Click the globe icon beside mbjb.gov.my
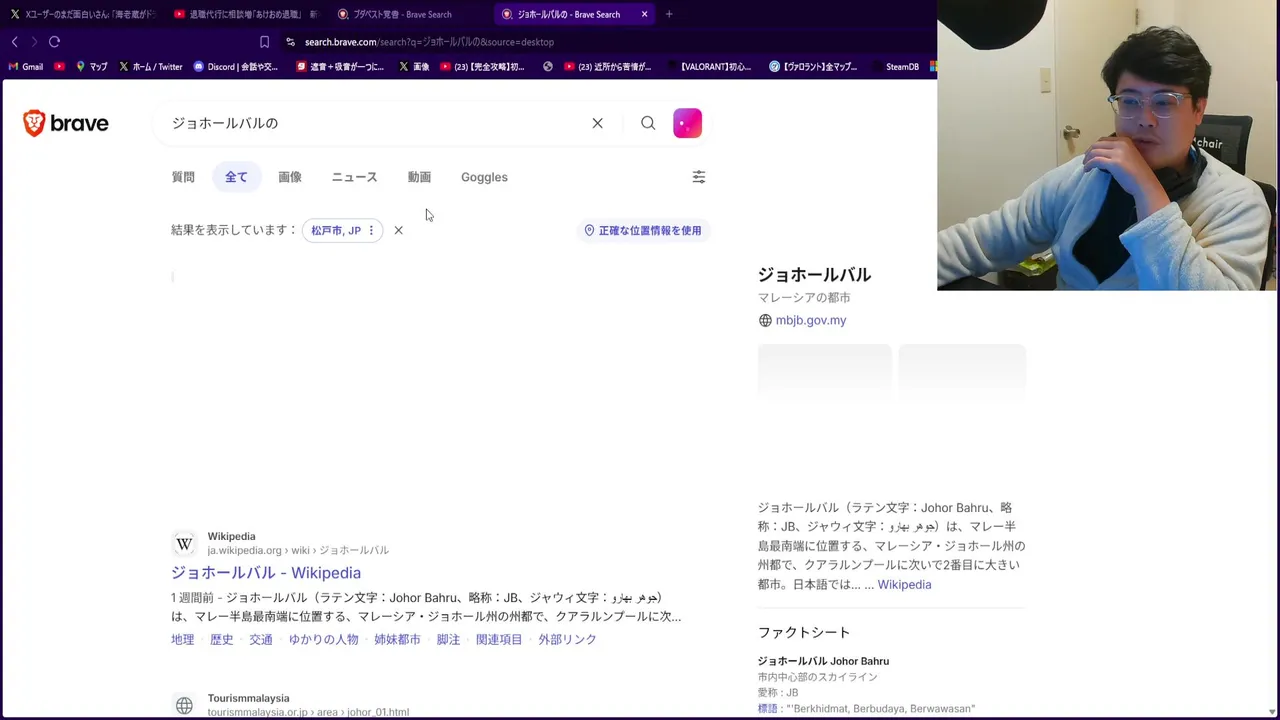This screenshot has width=1280, height=720. (765, 321)
